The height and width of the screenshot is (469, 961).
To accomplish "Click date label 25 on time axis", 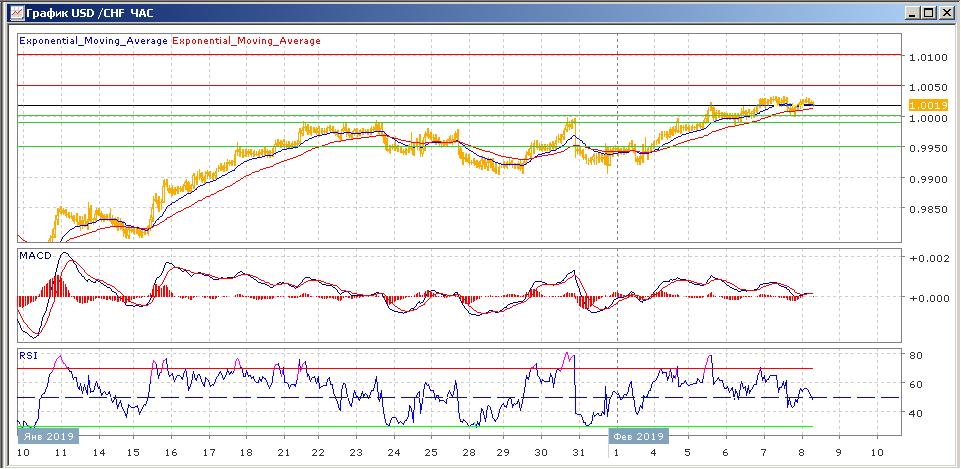I will point(431,452).
